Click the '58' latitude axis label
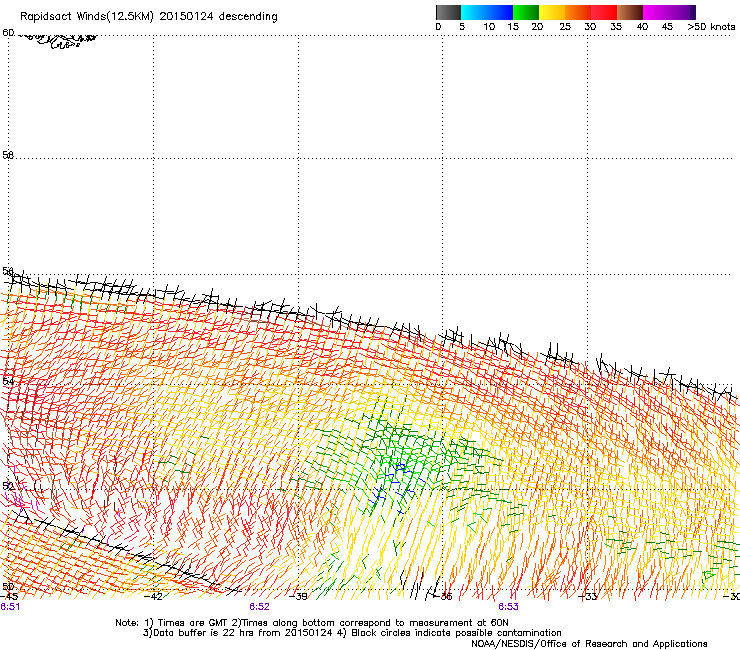This screenshot has height=650, width=740. click(8, 155)
